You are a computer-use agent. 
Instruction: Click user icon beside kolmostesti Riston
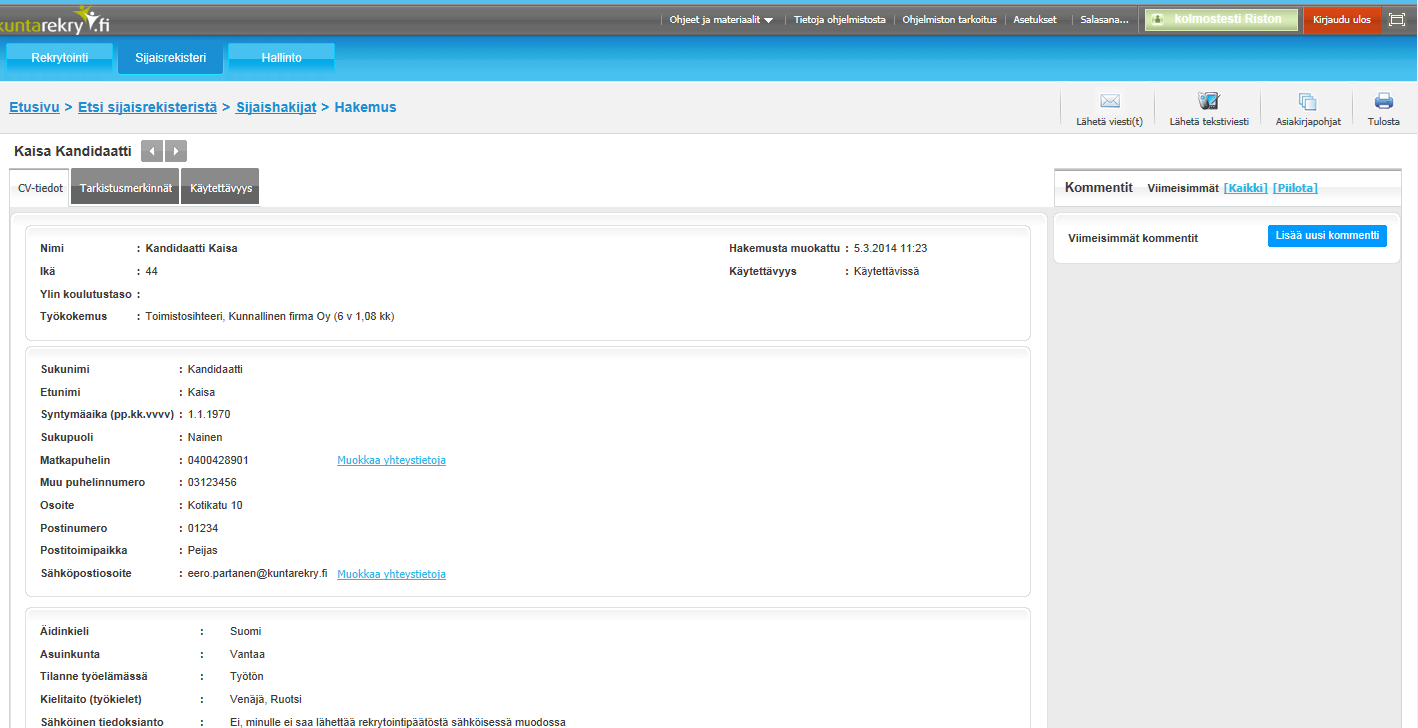1158,19
